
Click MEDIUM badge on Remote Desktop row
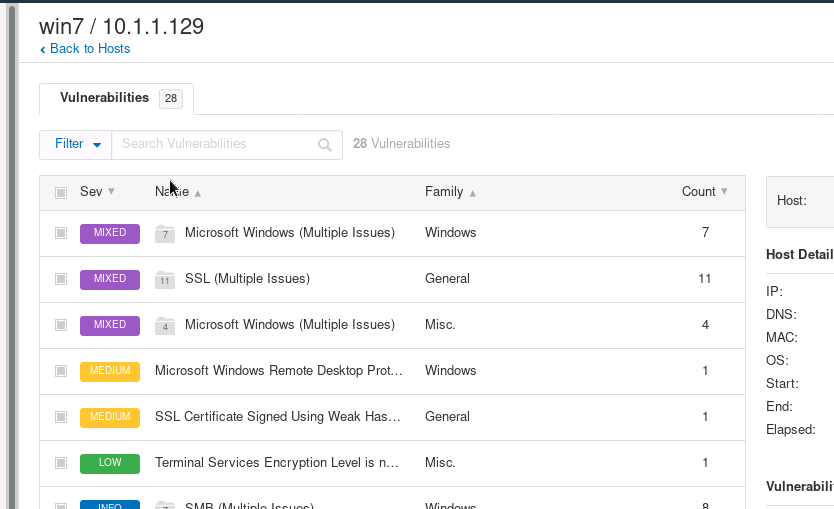[110, 371]
